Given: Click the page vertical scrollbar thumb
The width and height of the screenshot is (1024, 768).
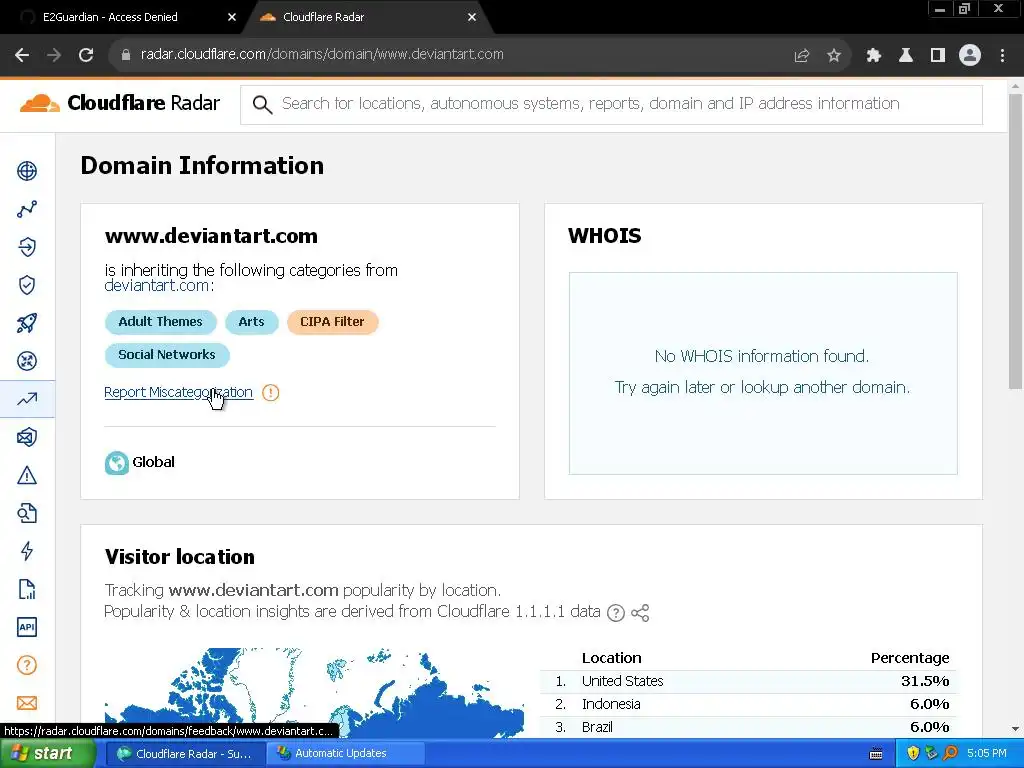Looking at the screenshot, I should pyautogui.click(x=1016, y=242).
